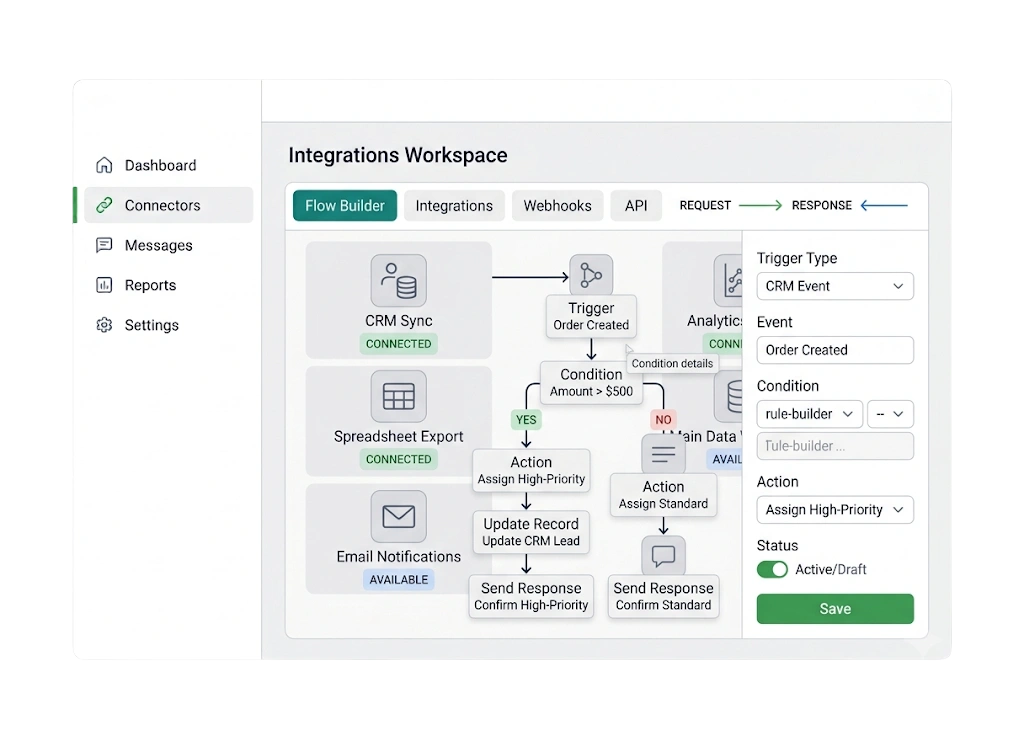Screen dimensions: 1024x741
Task: Click the CRM Sync card label
Action: [398, 321]
